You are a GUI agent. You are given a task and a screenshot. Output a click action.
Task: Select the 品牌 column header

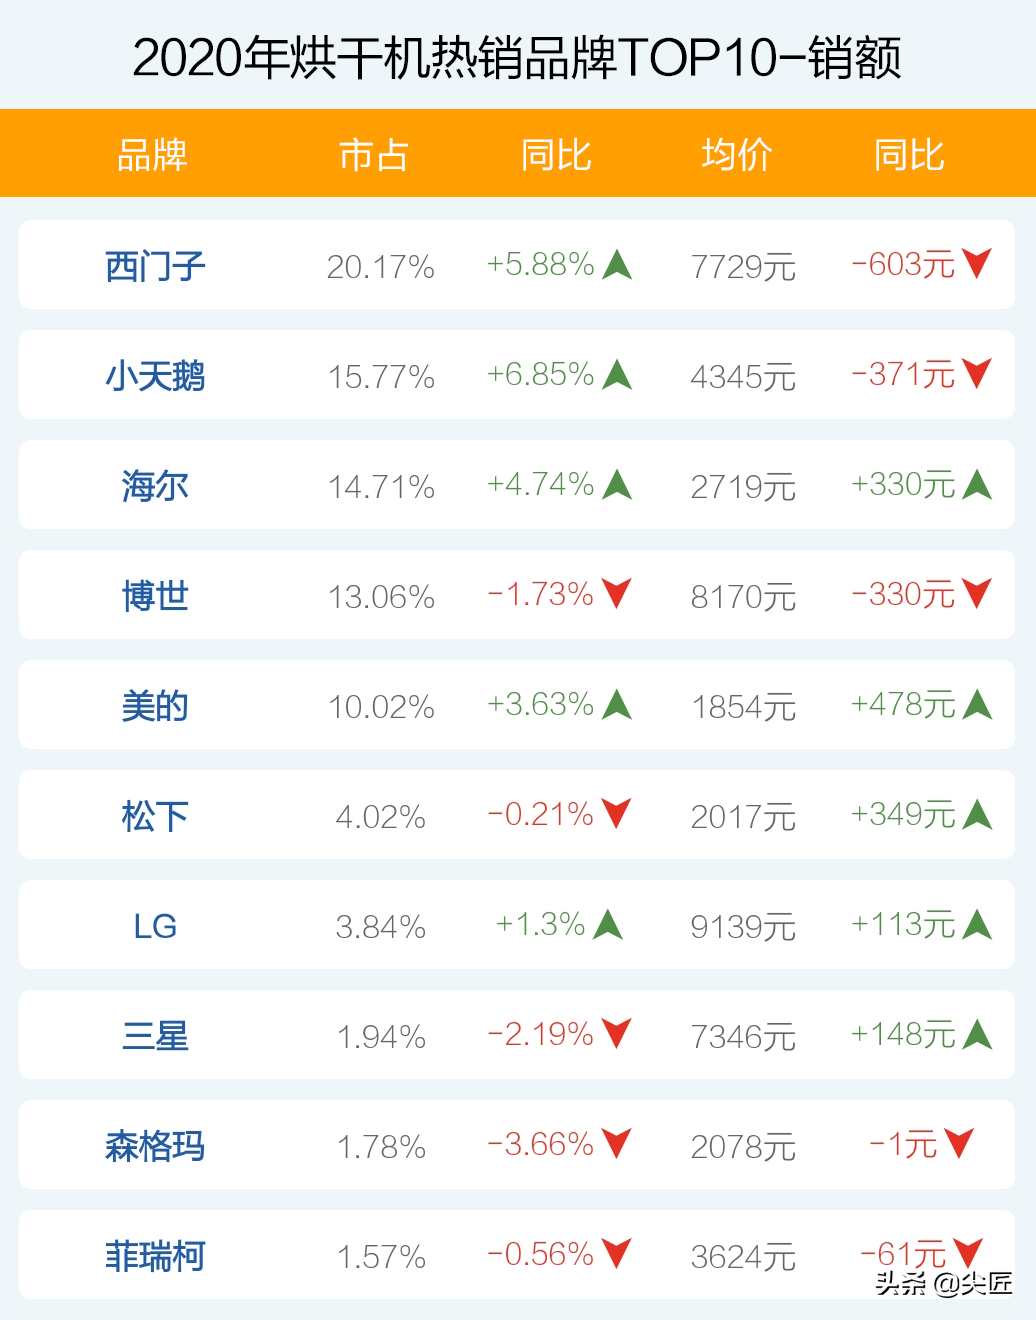pos(152,155)
